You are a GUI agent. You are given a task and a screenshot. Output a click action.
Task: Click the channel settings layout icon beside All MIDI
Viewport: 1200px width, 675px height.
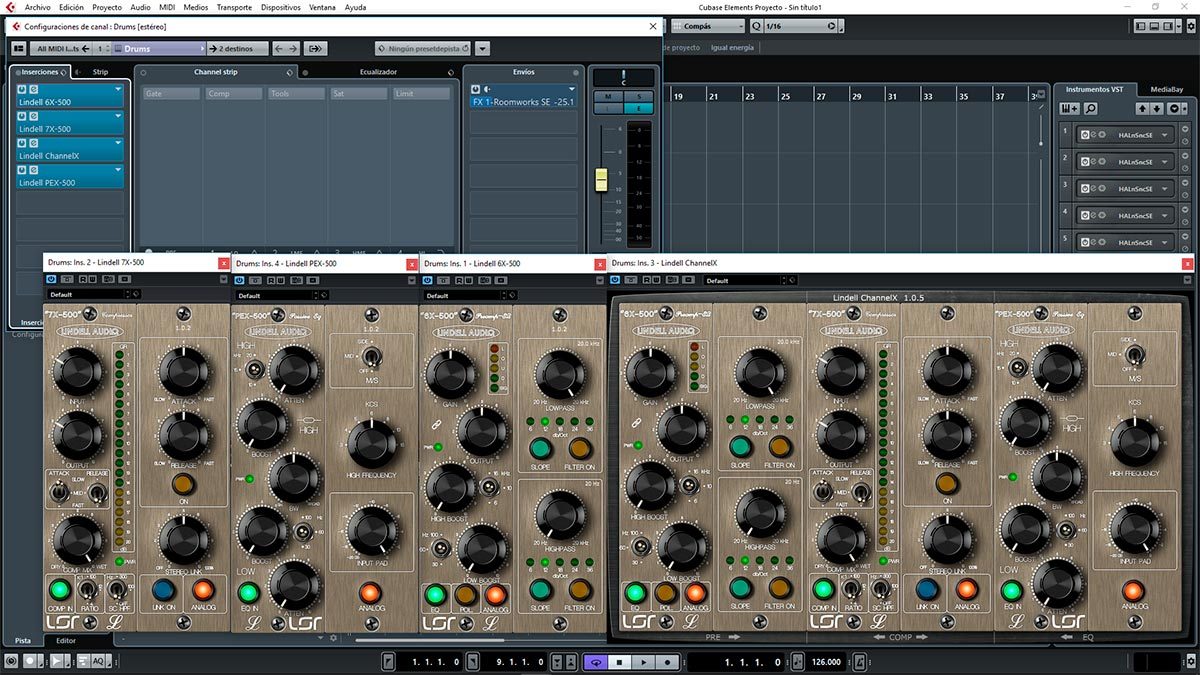click(18, 48)
